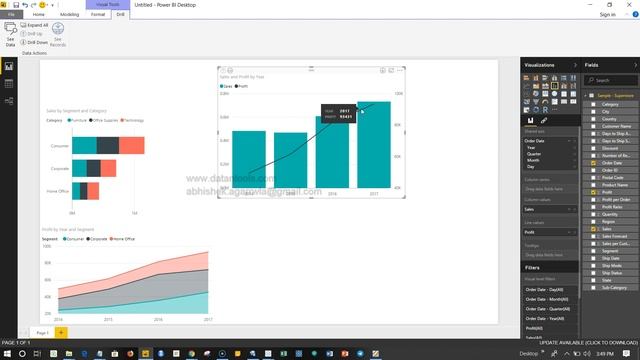The height and width of the screenshot is (360, 640).
Task: Expand the Order Date - Quarter filter card
Action: click(x=550, y=309)
